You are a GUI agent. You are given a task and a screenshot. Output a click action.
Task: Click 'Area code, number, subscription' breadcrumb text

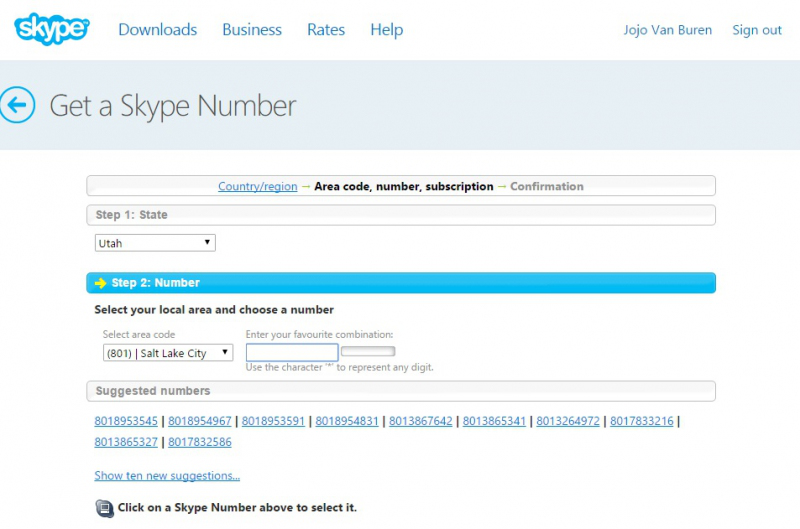404,186
